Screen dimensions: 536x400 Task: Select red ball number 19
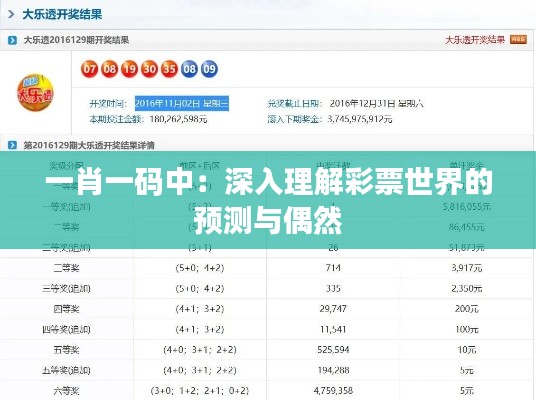click(129, 69)
